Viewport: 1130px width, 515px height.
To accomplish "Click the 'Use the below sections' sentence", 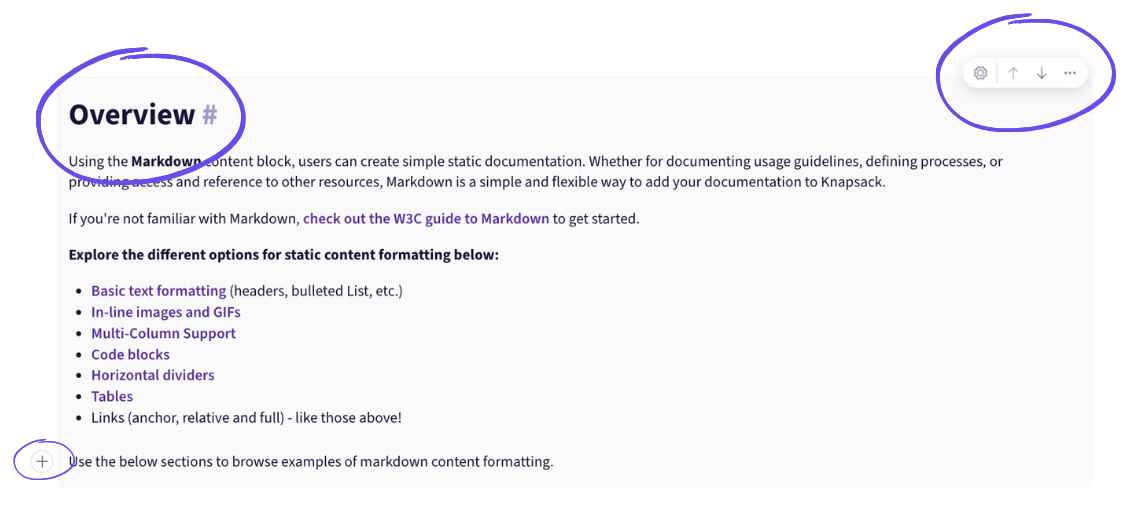I will click(311, 462).
